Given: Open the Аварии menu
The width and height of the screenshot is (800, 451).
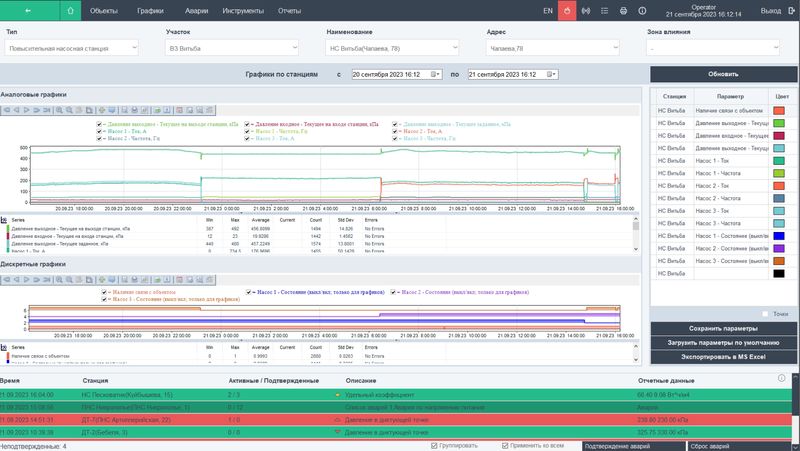Looking at the screenshot, I should point(194,11).
